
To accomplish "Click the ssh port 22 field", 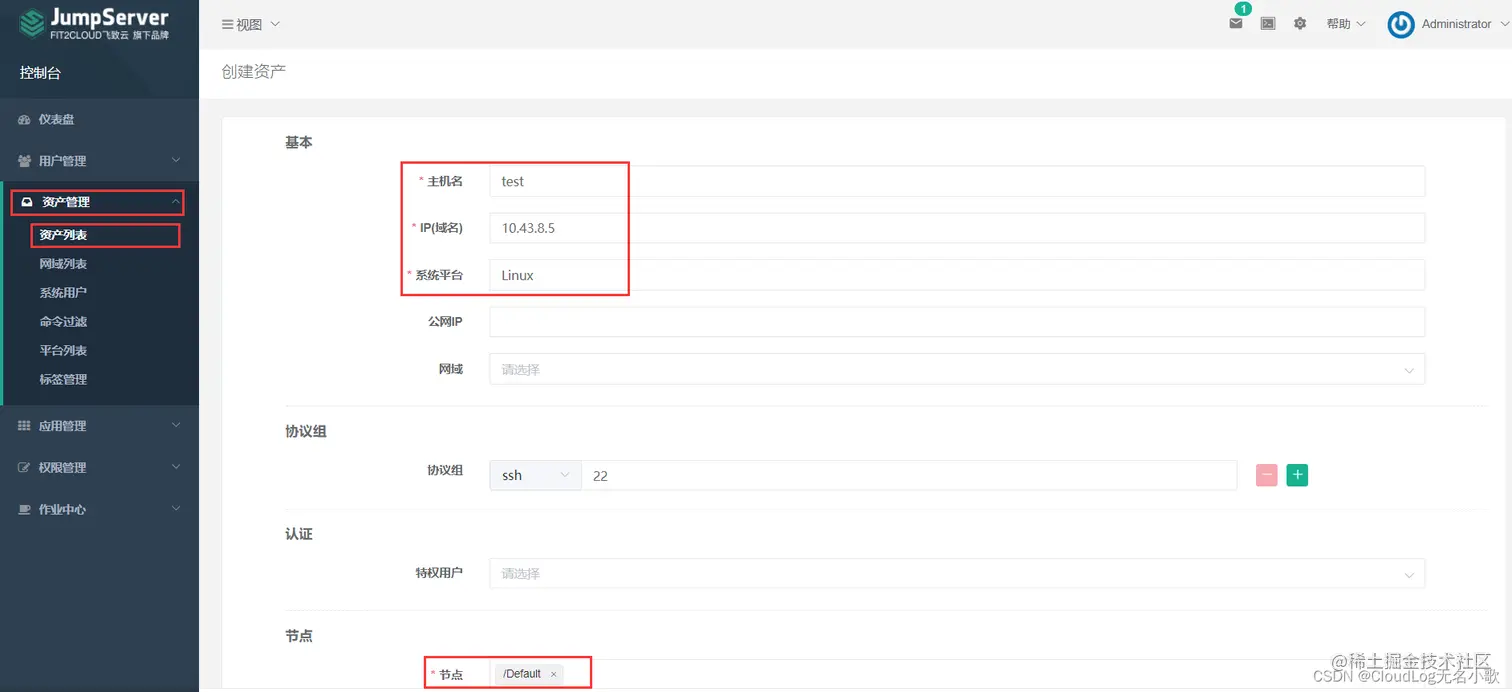I will pyautogui.click(x=909, y=475).
